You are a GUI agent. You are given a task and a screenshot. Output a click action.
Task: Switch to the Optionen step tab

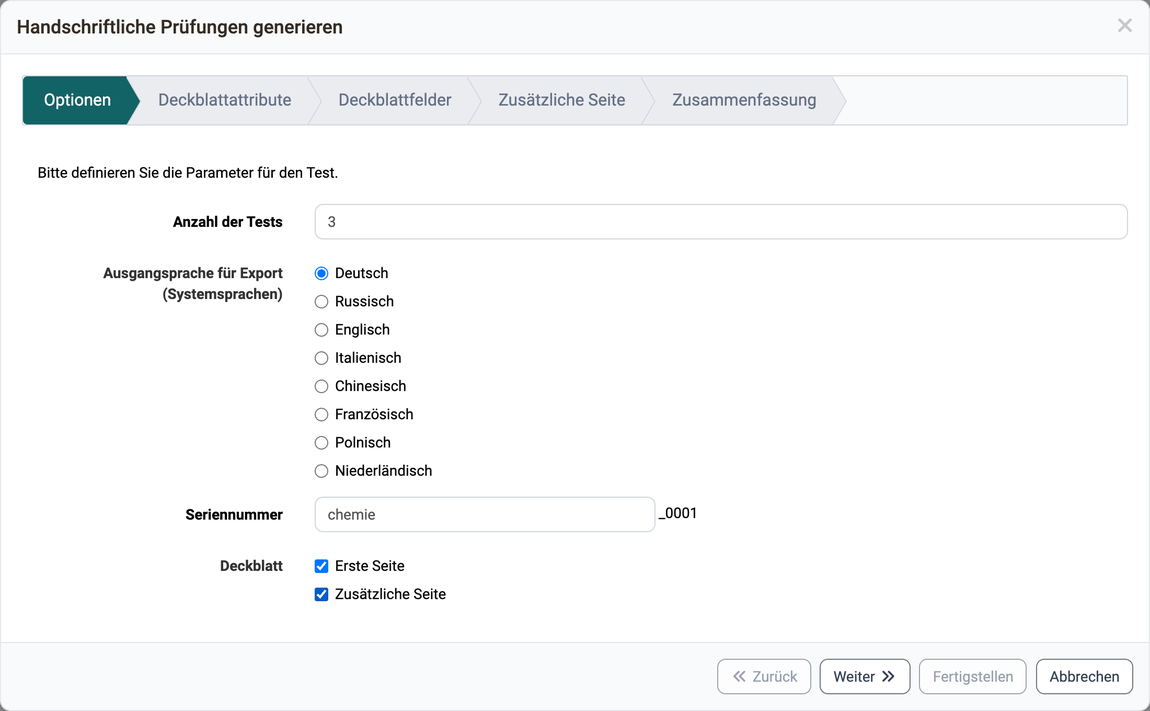click(78, 100)
